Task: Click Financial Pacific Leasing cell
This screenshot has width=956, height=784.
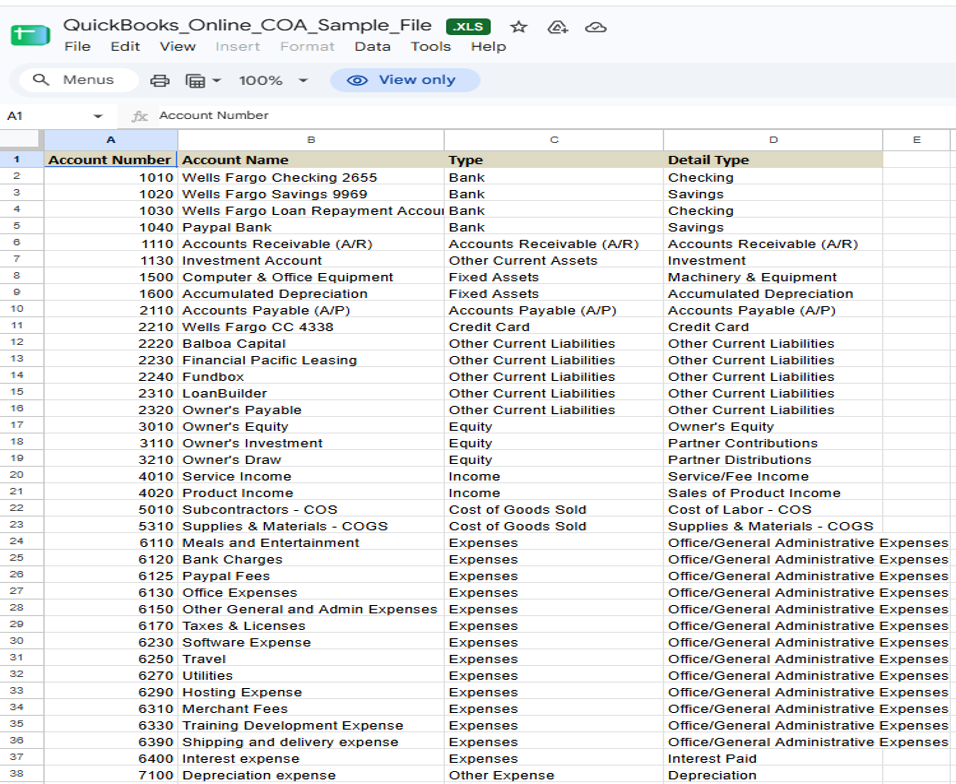Action: pos(311,360)
